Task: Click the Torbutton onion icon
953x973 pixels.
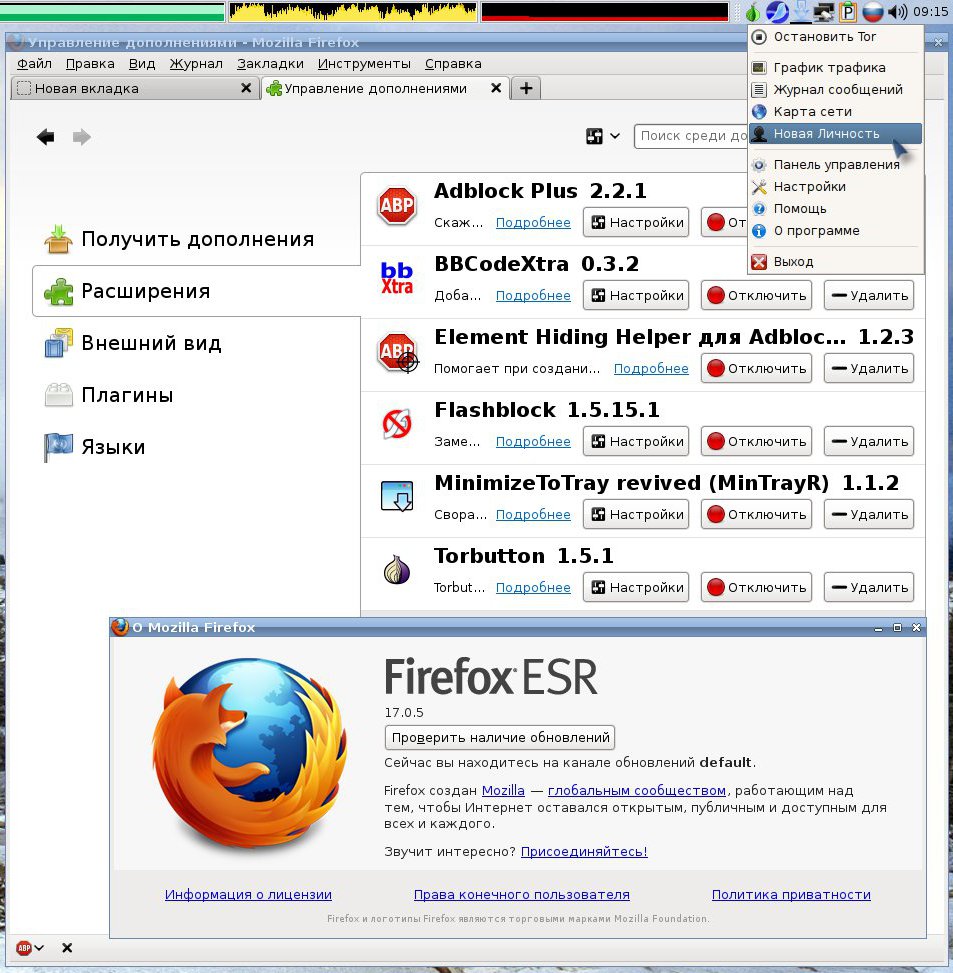Action: [396, 570]
